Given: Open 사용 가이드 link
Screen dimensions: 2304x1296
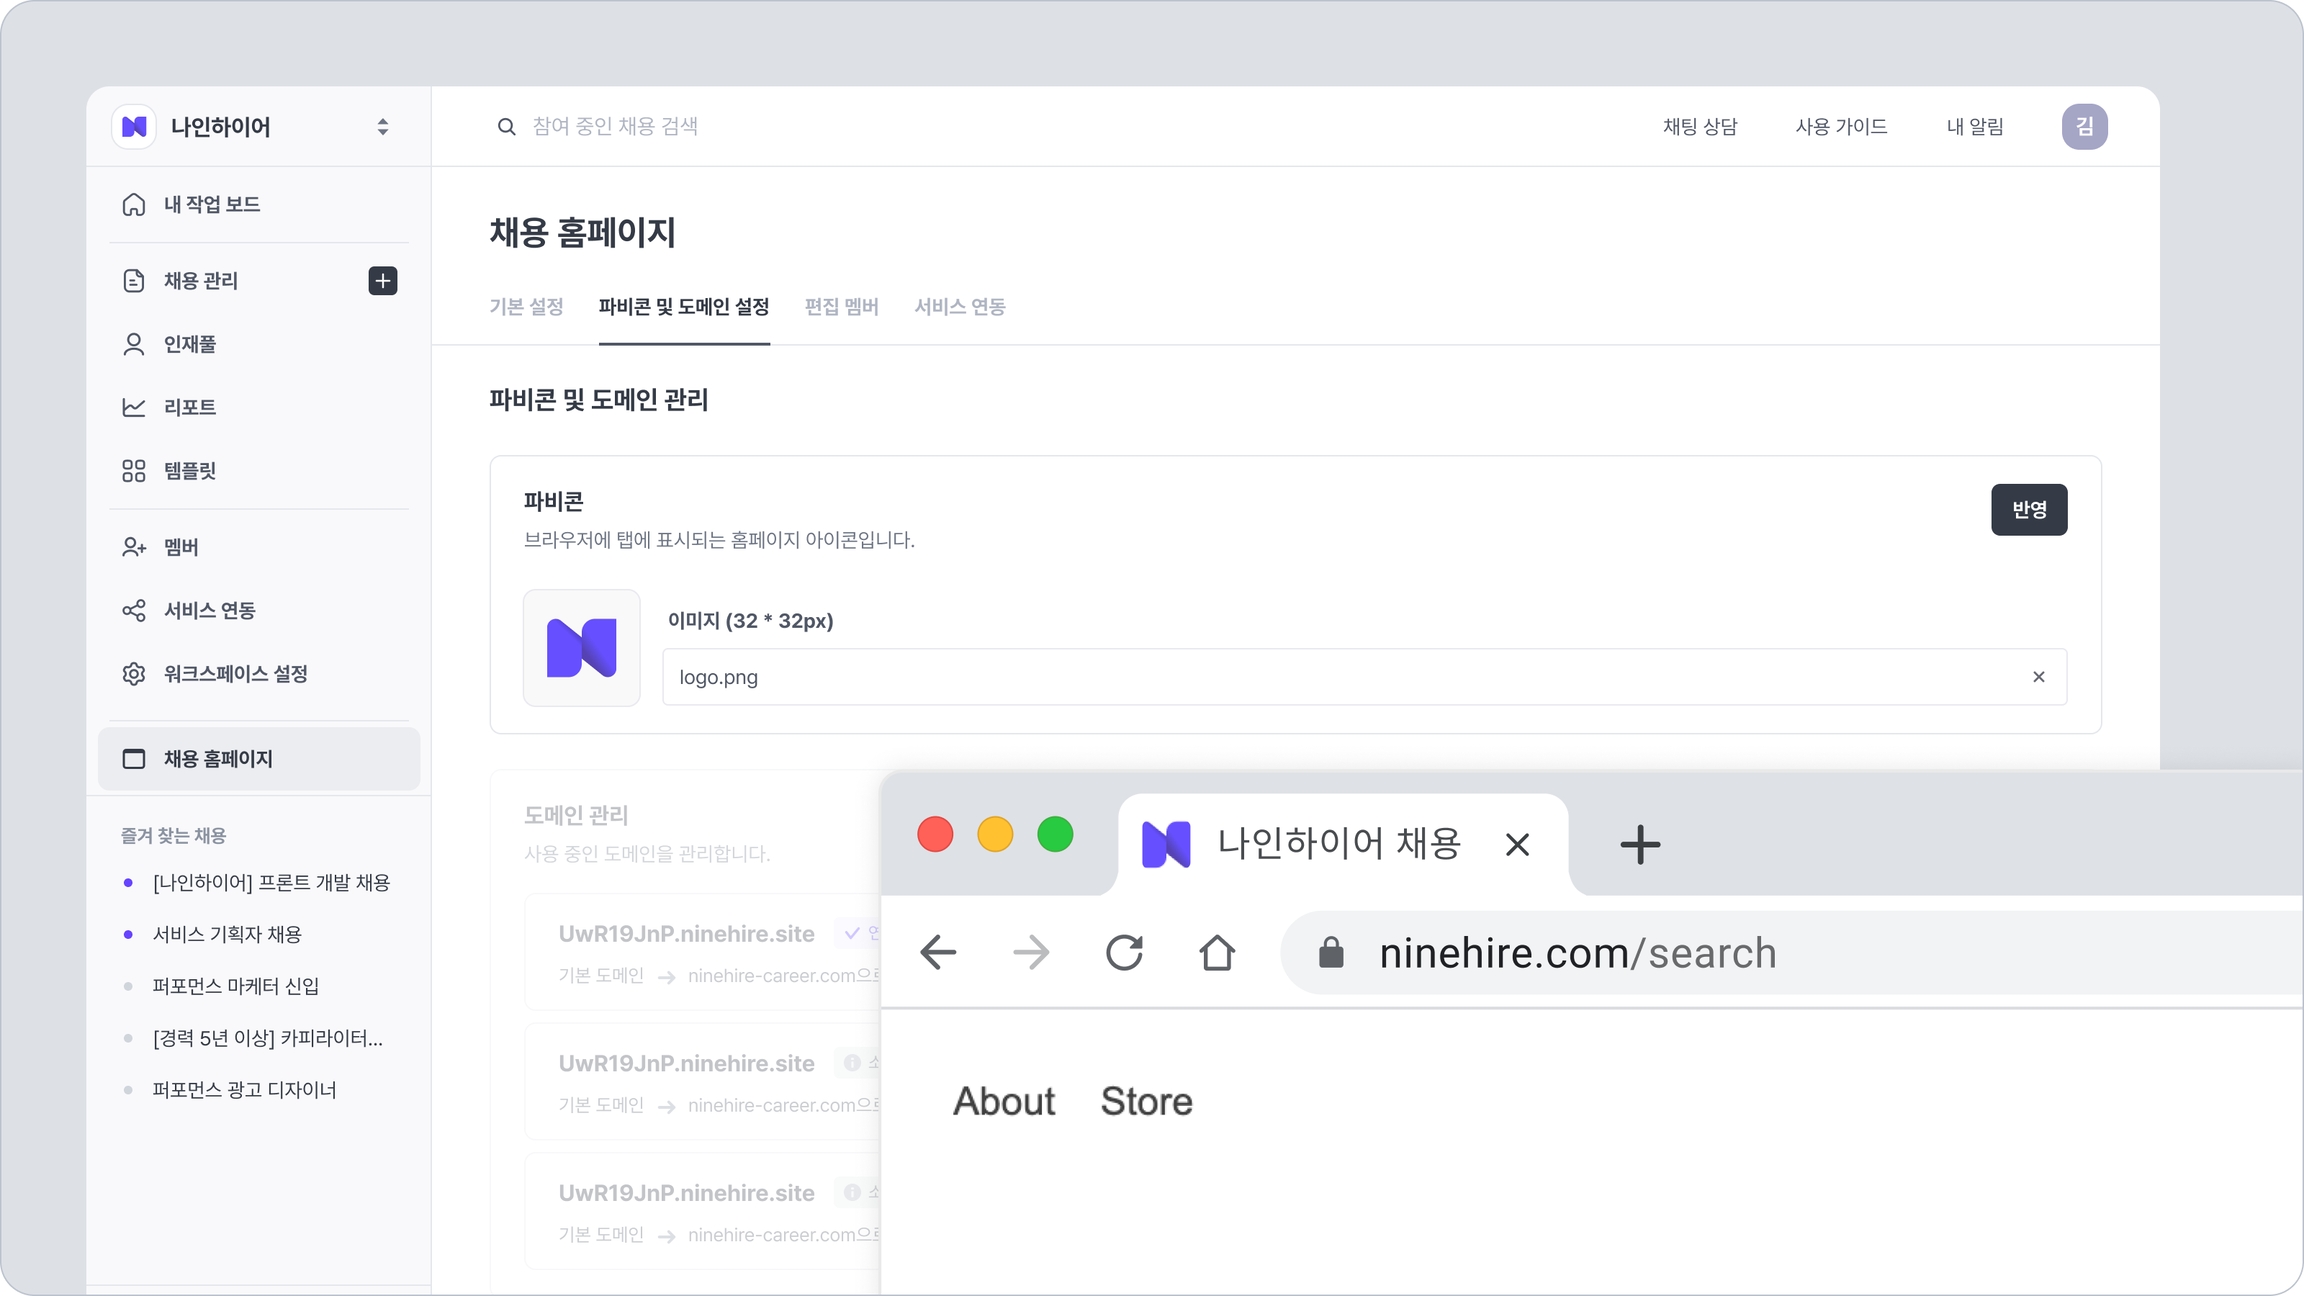Looking at the screenshot, I should (x=1841, y=127).
